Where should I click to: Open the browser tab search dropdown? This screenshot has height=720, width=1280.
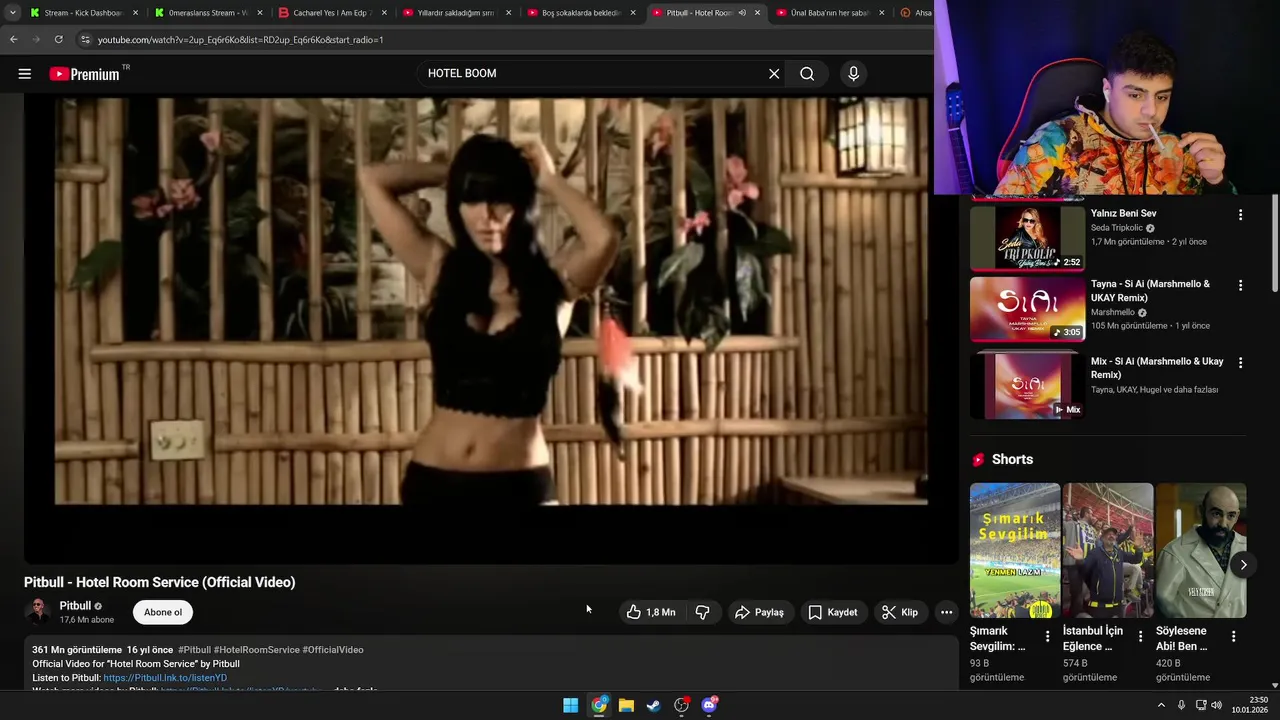pyautogui.click(x=12, y=13)
